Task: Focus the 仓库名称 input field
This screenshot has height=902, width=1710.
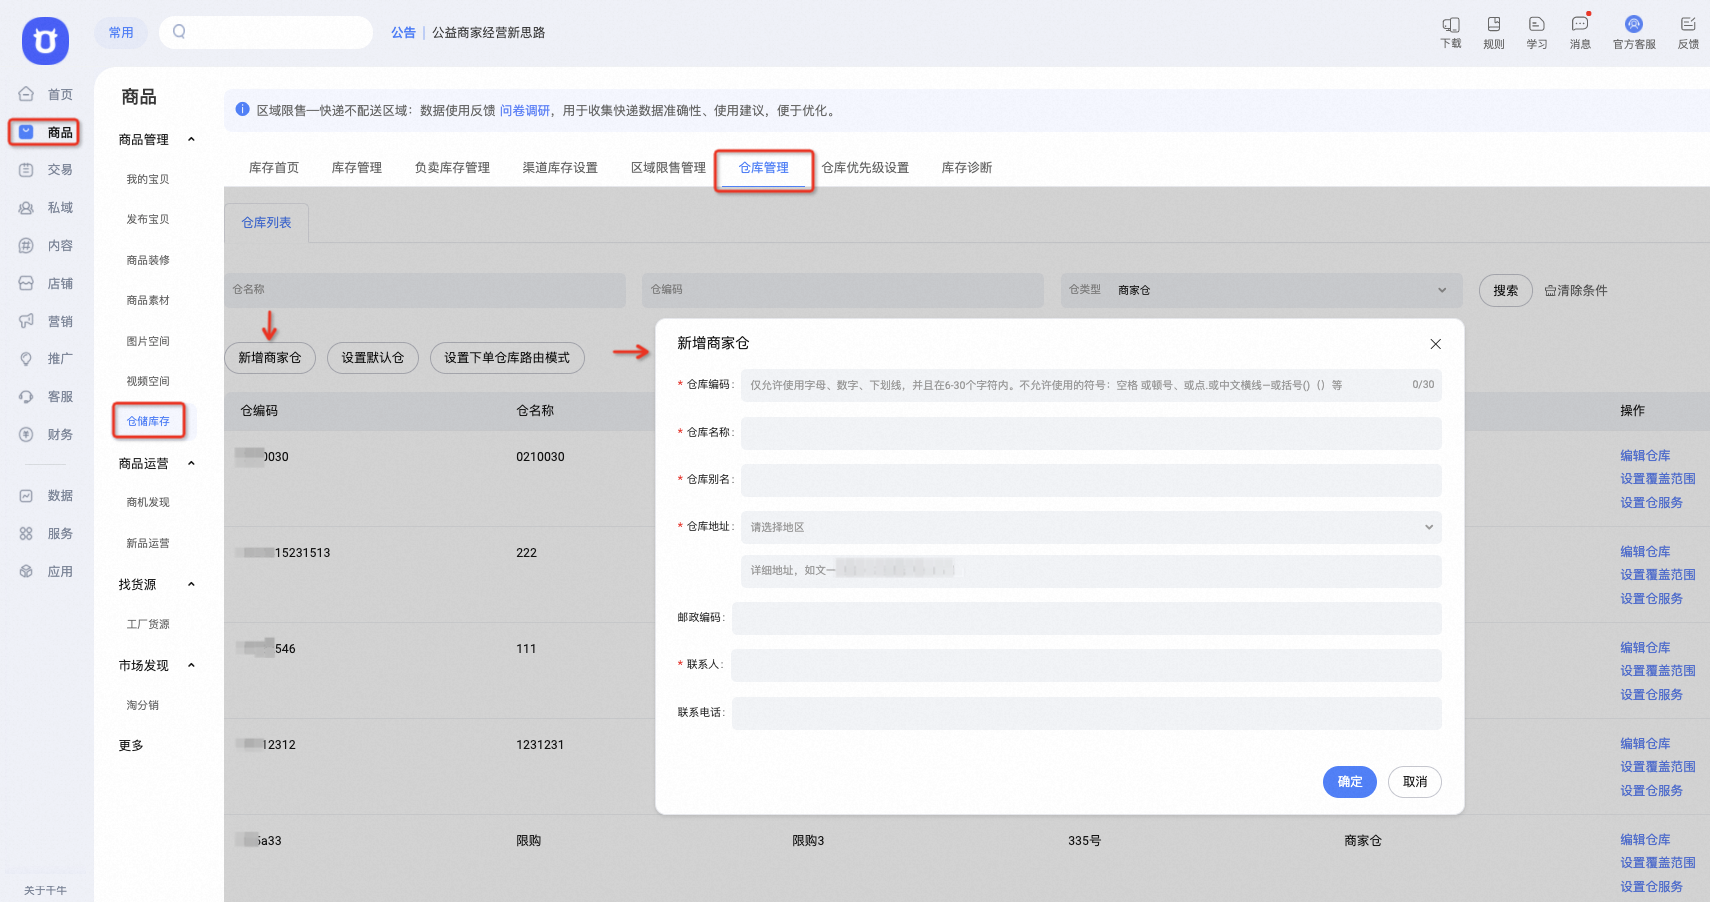Action: tap(1091, 433)
